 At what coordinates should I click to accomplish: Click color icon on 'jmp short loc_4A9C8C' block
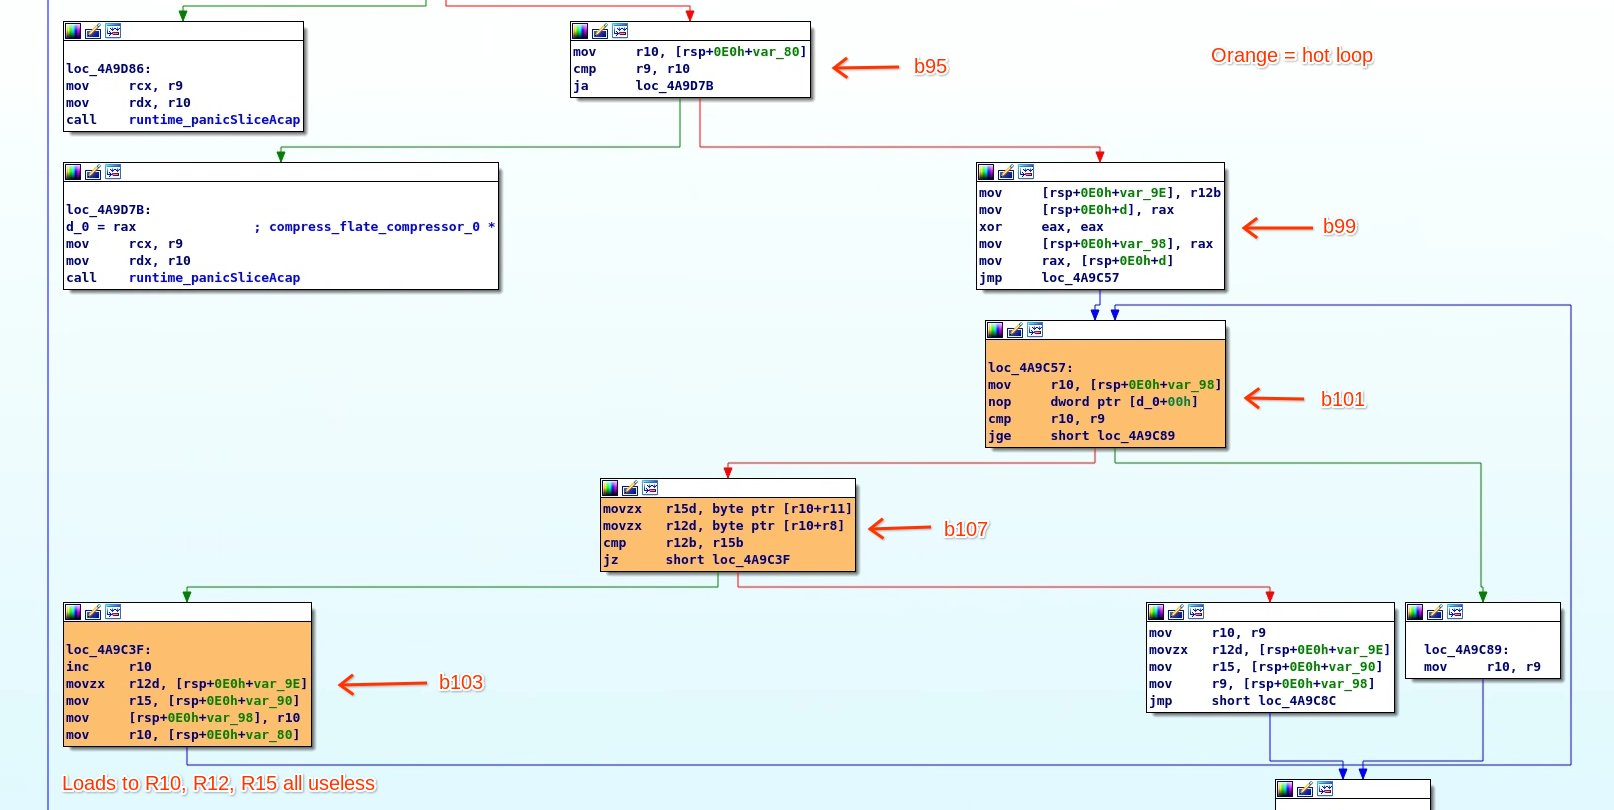click(1156, 612)
